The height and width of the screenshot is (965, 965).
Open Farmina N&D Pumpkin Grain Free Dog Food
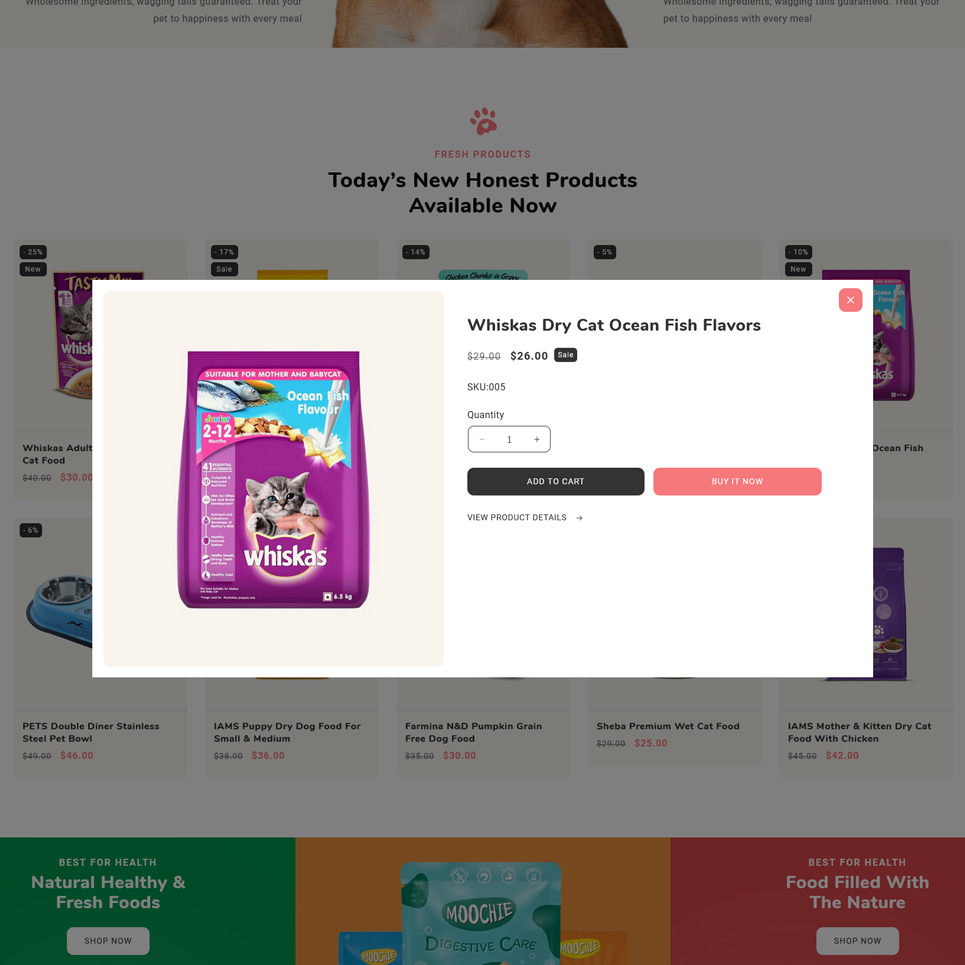[473, 732]
